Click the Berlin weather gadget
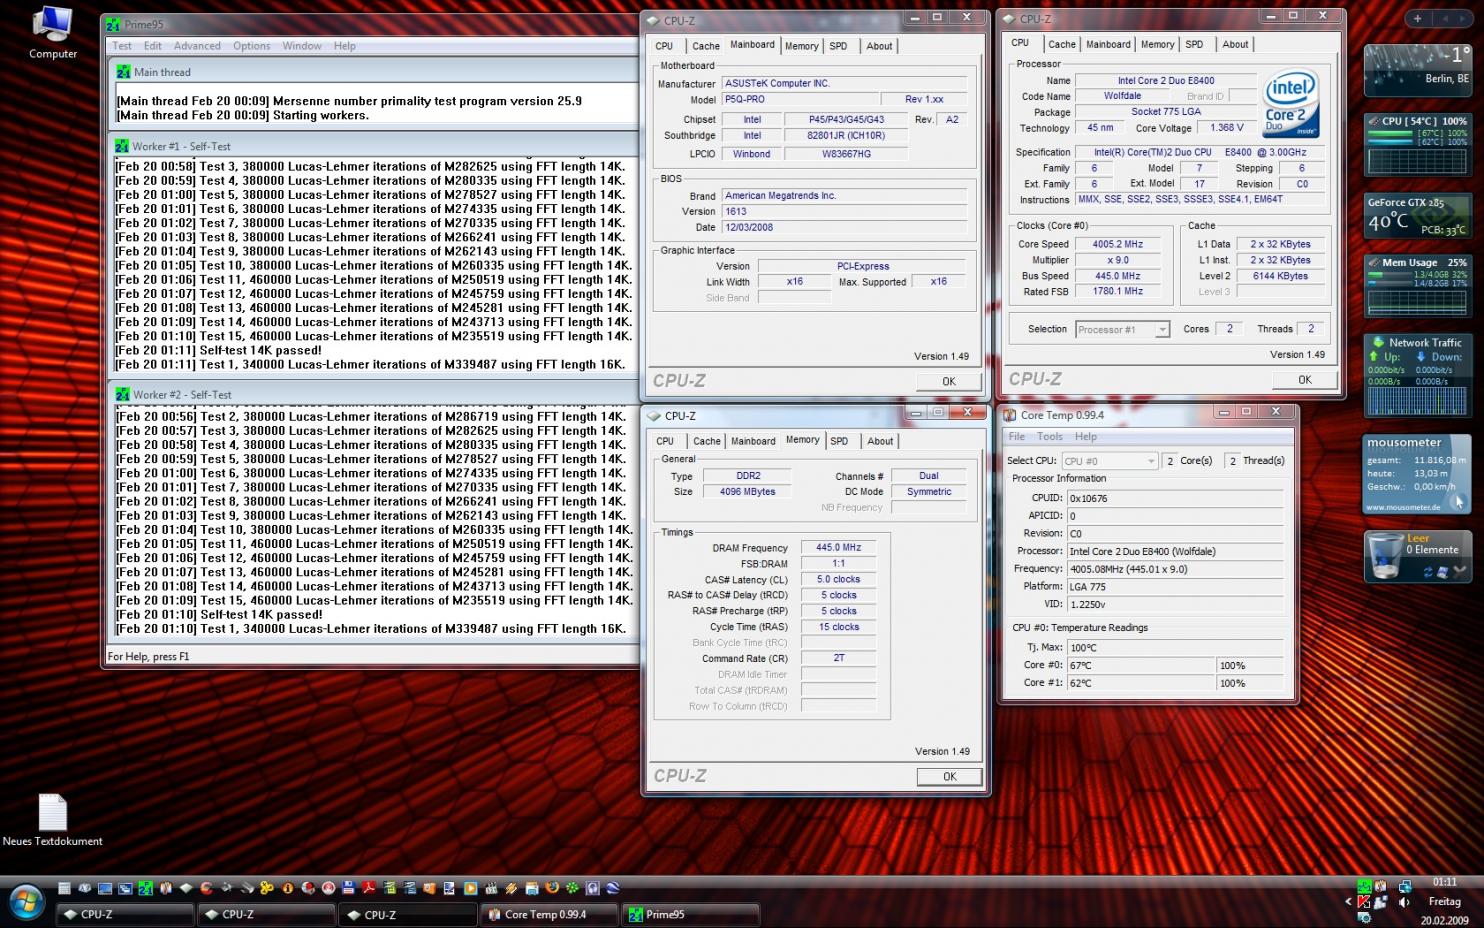The image size is (1484, 928). (x=1417, y=70)
